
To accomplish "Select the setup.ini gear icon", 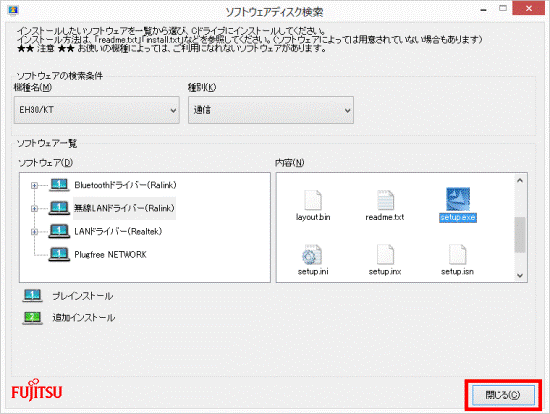I will [x=312, y=254].
